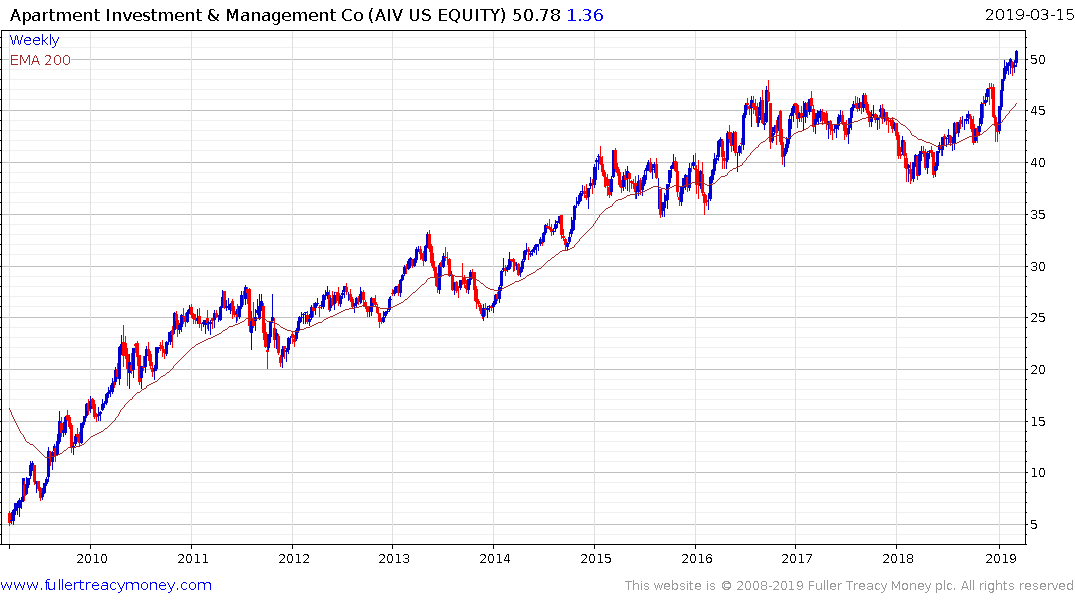Screen dimensions: 1075x600
Task: Click the 2018 label on the time axis
Action: [x=898, y=558]
